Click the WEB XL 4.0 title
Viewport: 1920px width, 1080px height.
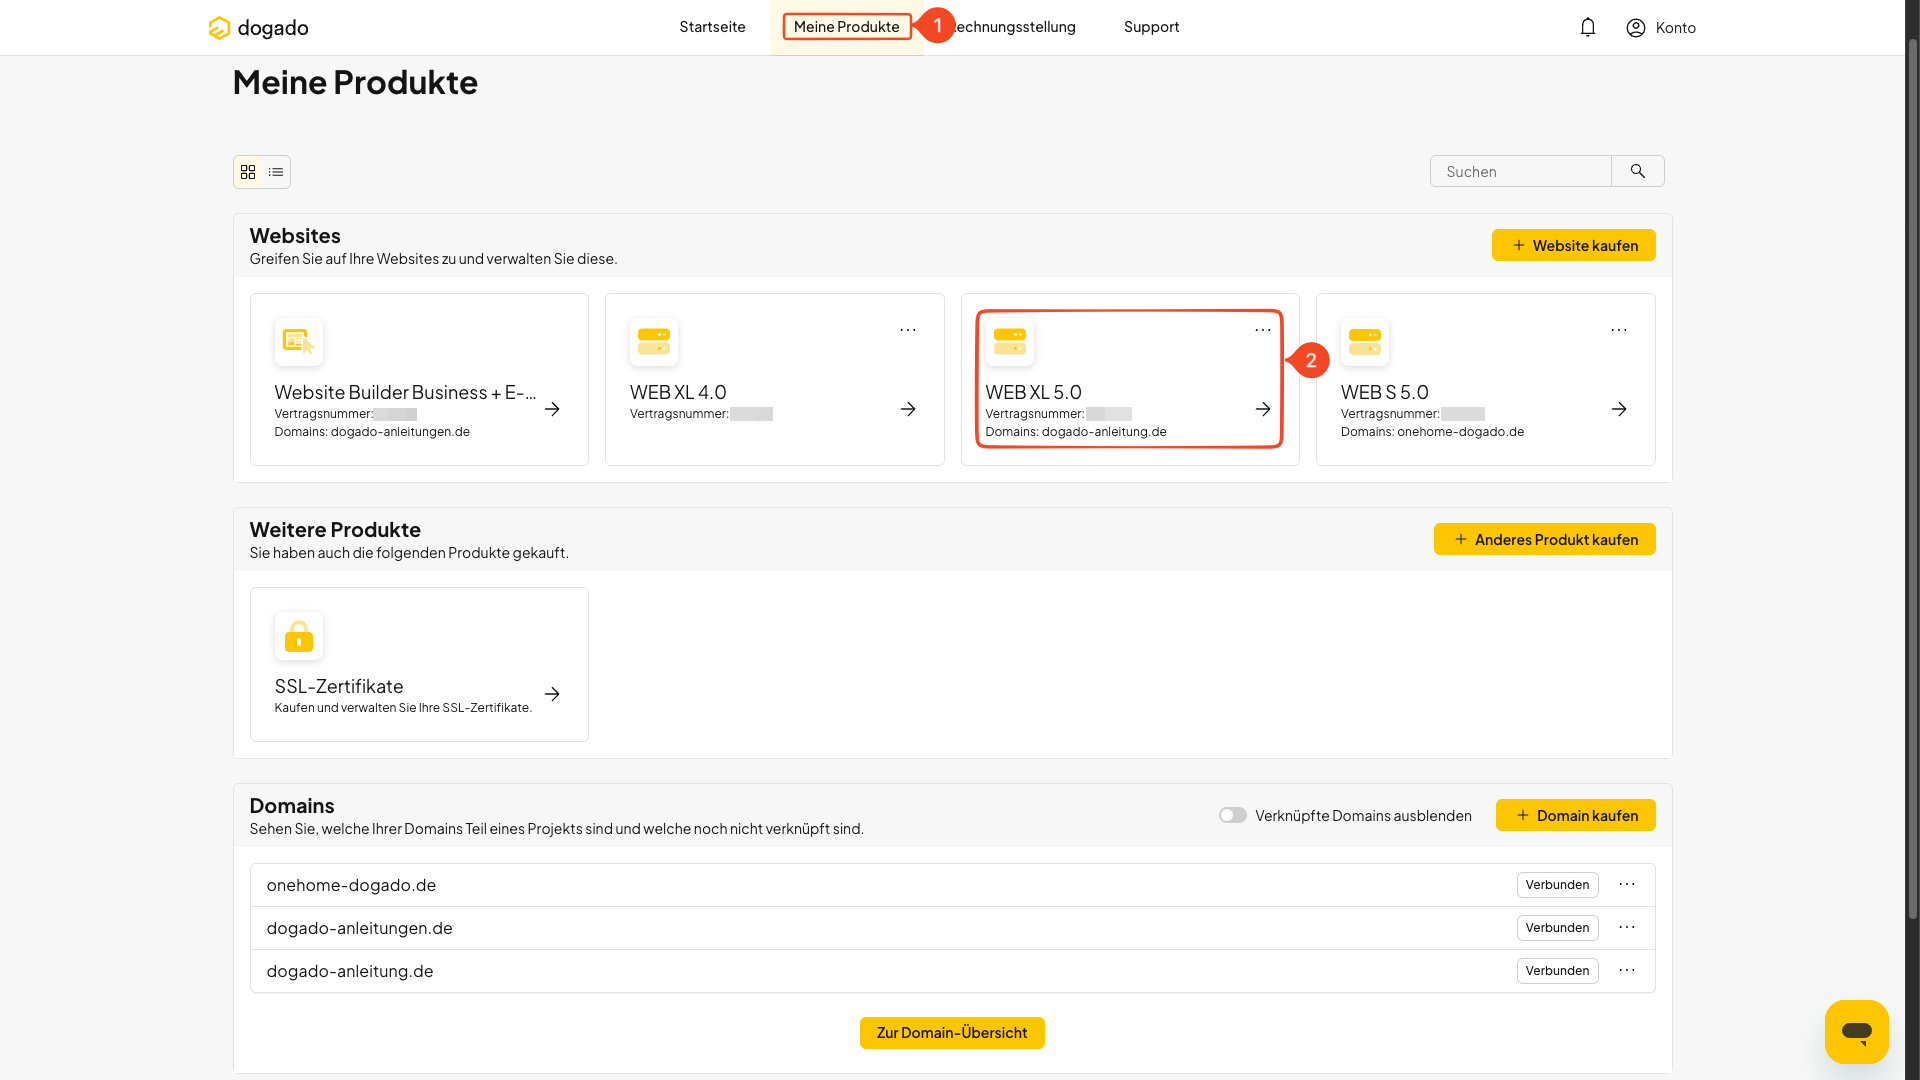pyautogui.click(x=678, y=392)
